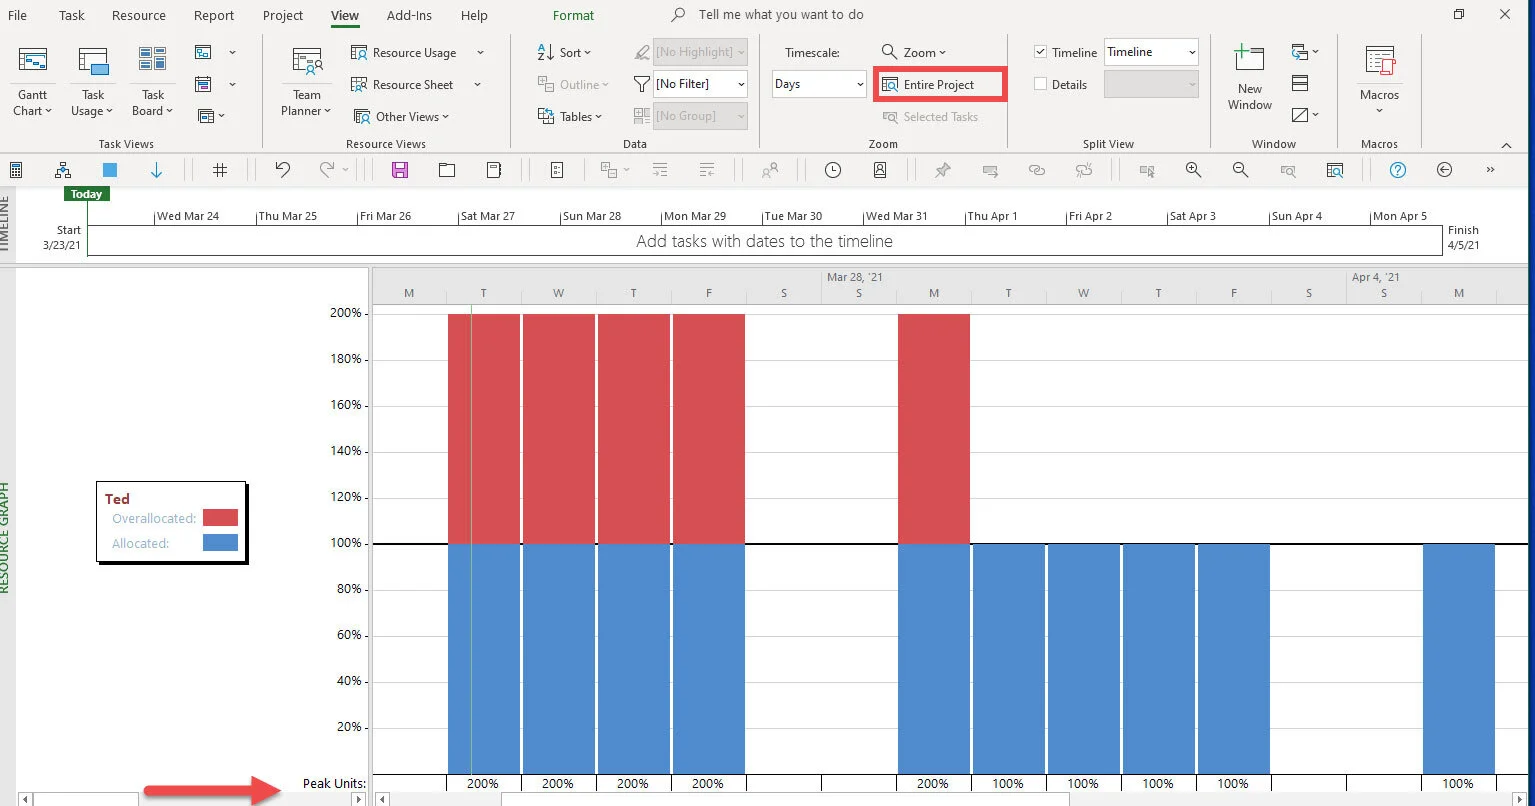Click the person badge icon in toolbar
1535x806 pixels.
point(880,170)
